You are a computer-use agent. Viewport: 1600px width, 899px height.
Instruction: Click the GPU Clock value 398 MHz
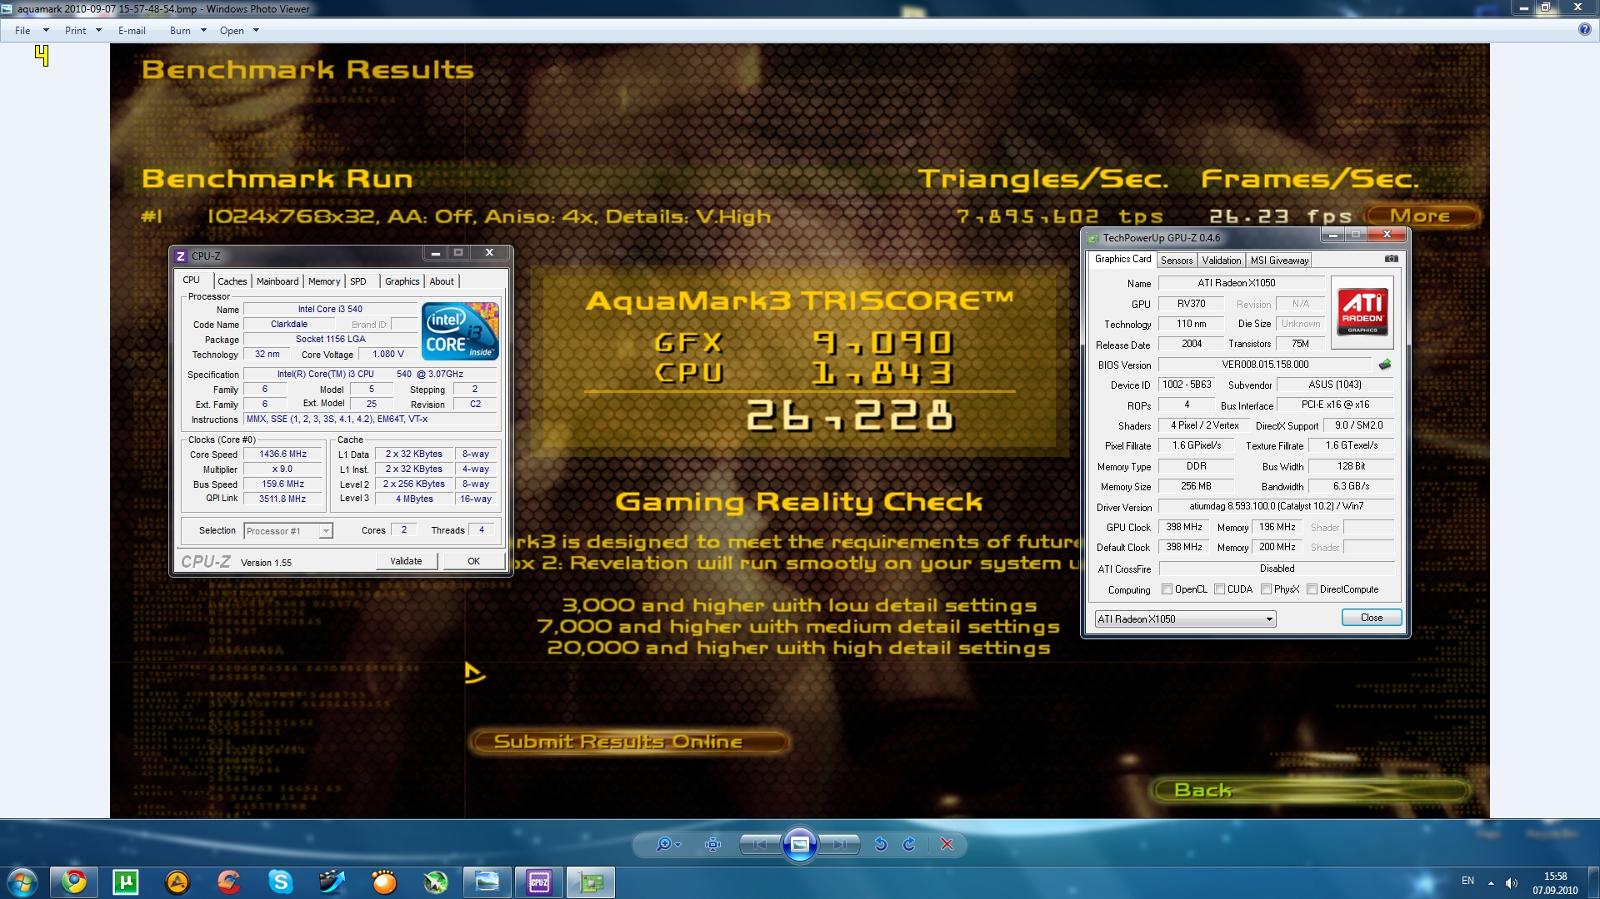coord(1184,527)
